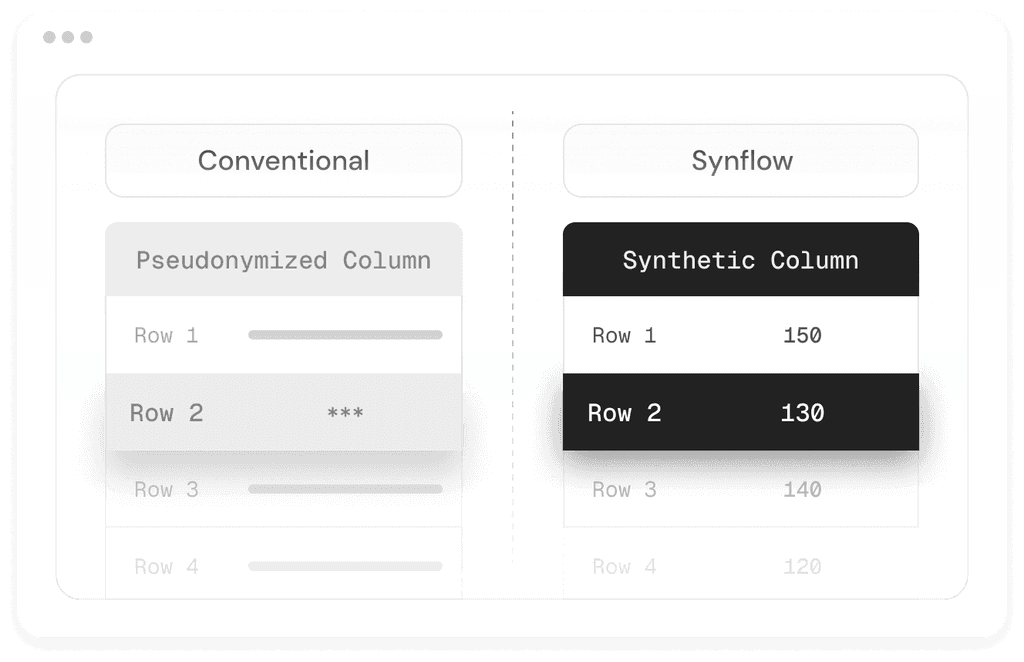The image size is (1024, 662).
Task: Click value 140 in Synthetic Row 3
Action: (802, 489)
